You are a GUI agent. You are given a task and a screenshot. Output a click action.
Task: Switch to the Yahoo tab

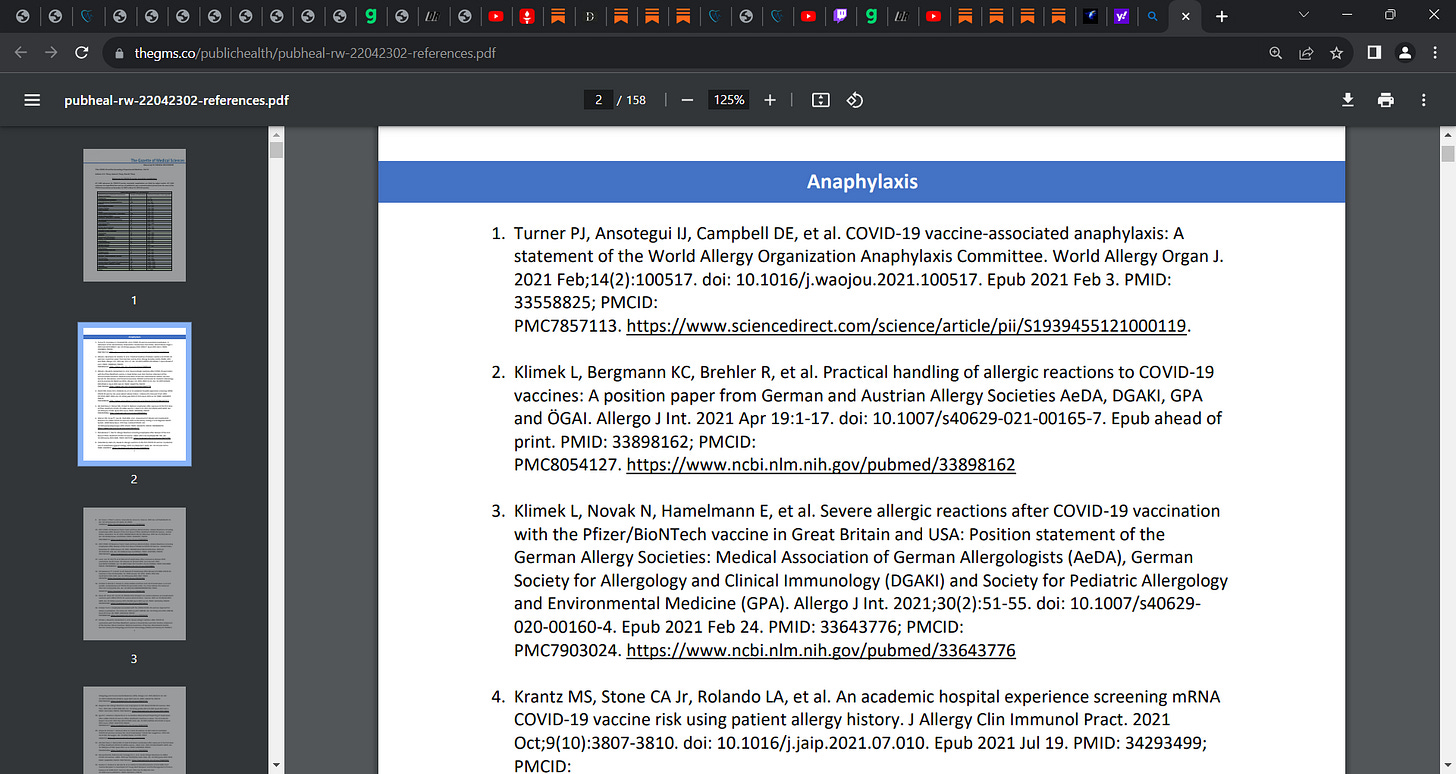pyautogui.click(x=1122, y=16)
